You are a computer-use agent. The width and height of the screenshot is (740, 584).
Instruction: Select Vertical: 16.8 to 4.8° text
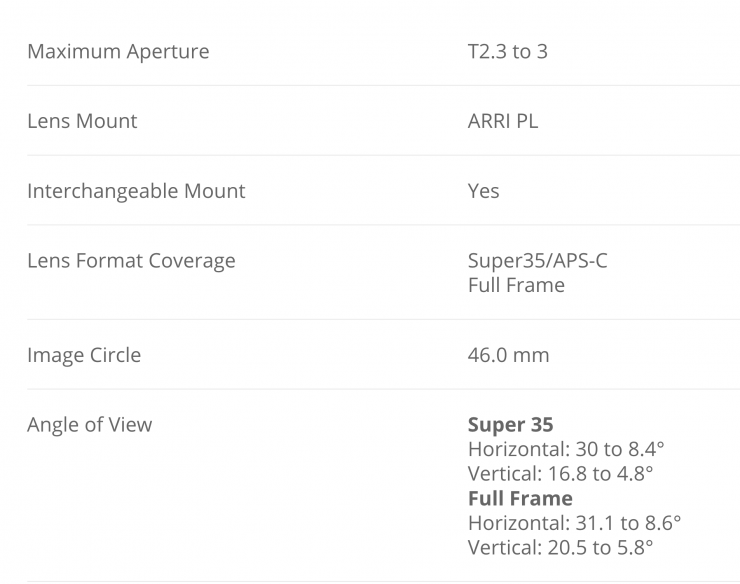pyautogui.click(x=560, y=473)
